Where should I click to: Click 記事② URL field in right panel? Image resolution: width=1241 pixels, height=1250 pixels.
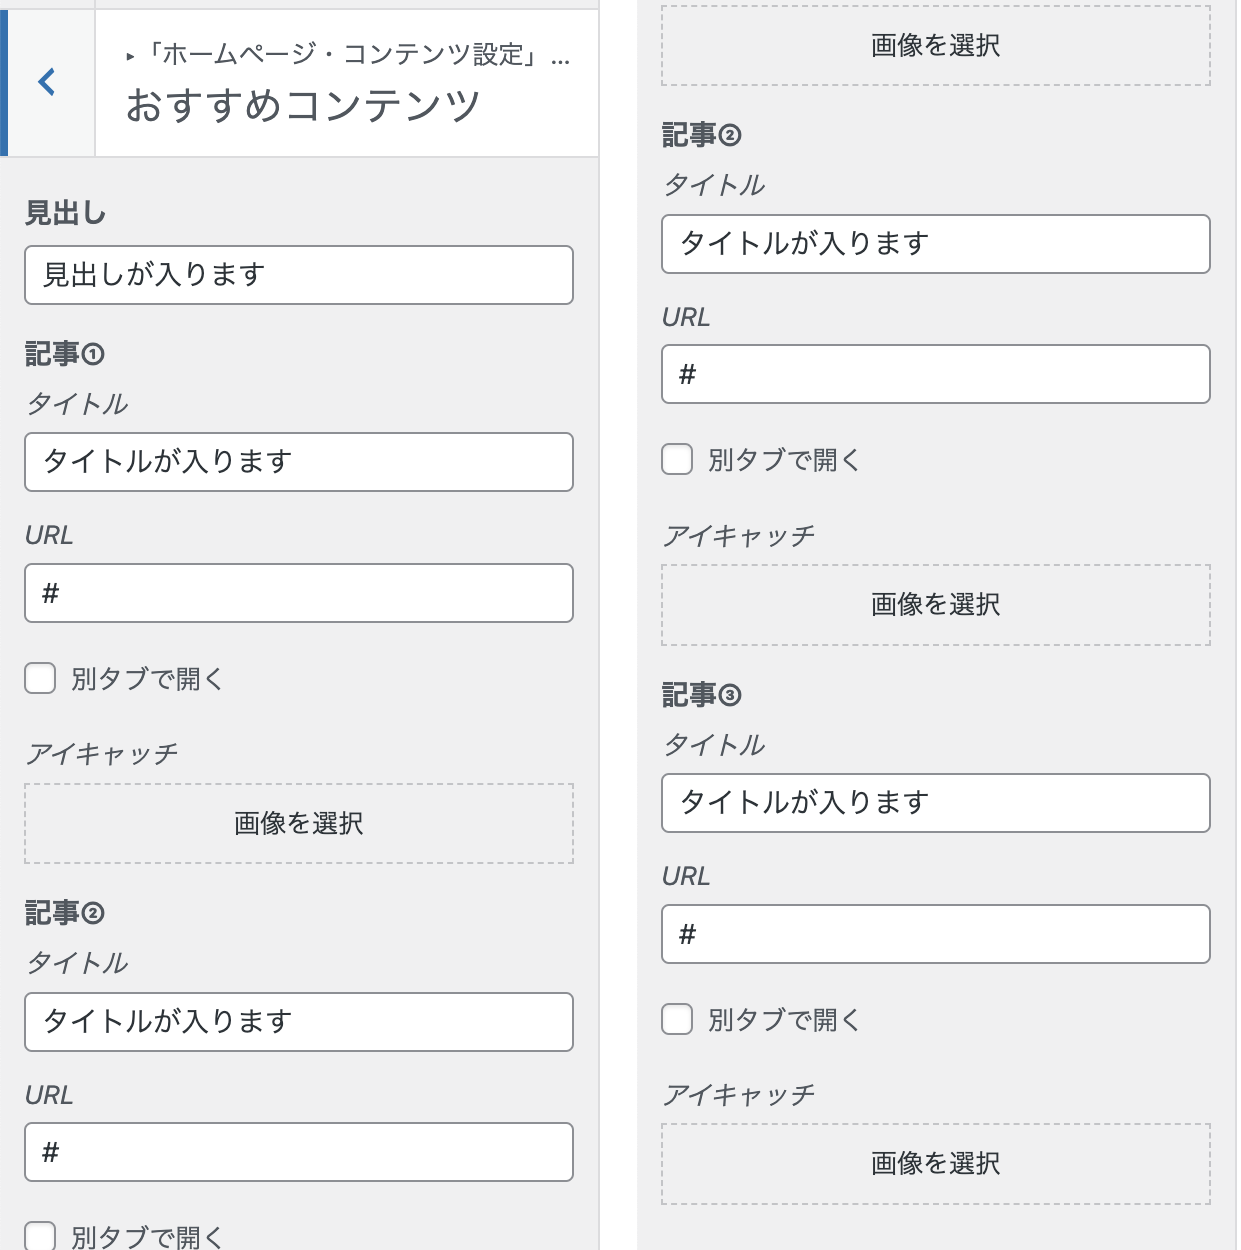coord(936,374)
